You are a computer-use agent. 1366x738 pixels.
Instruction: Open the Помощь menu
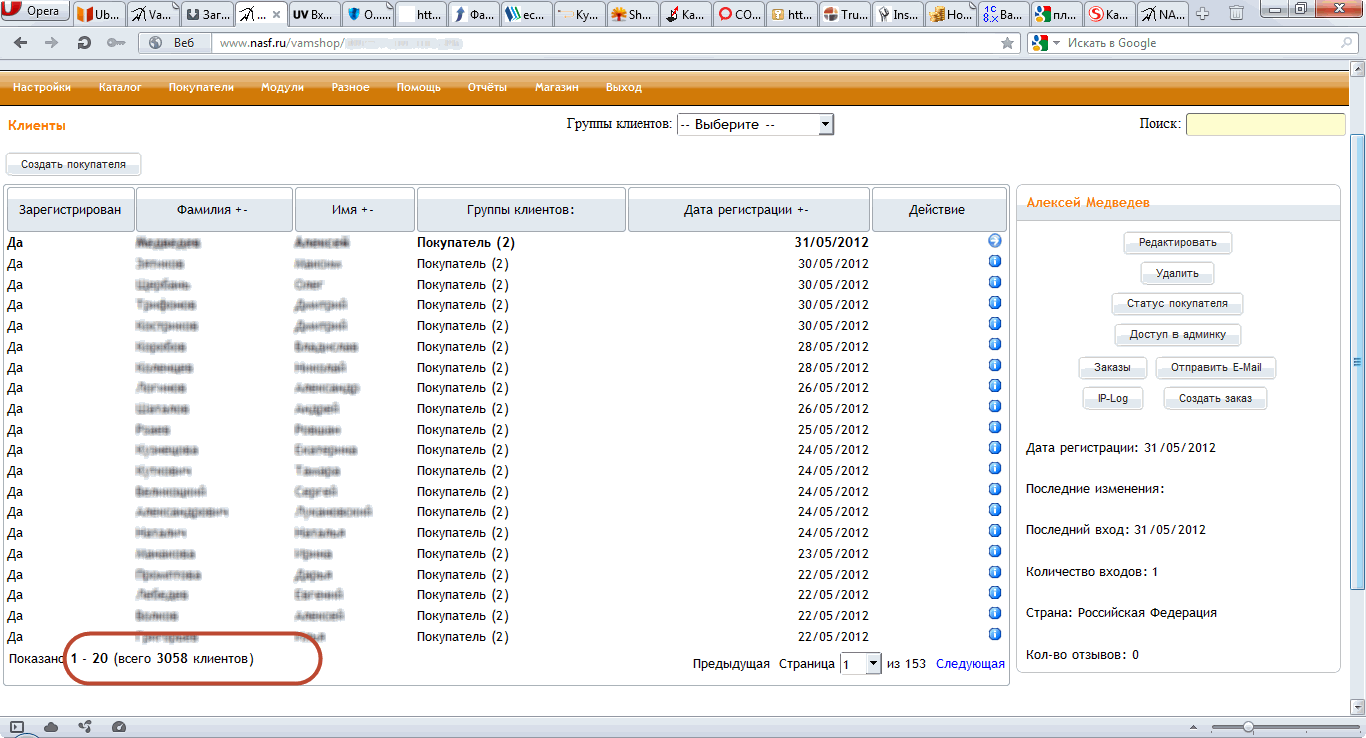[x=418, y=87]
